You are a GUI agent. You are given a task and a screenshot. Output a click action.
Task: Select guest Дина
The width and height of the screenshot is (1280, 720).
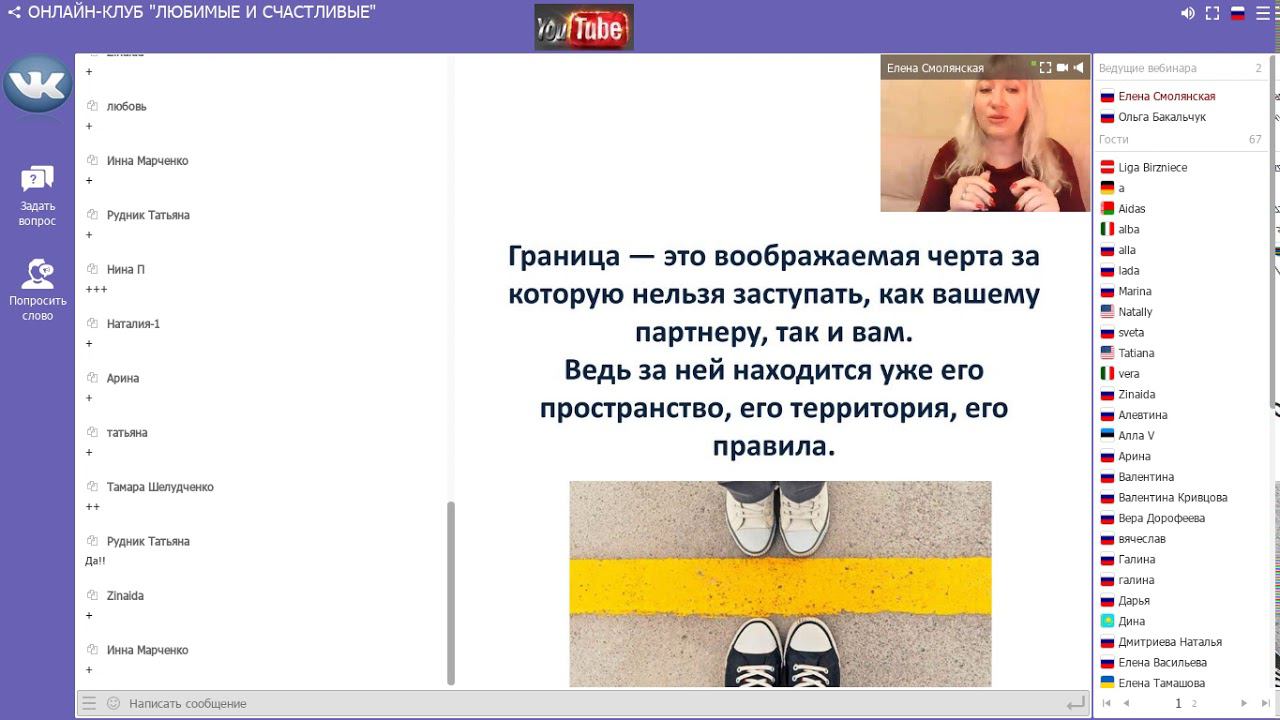[x=1132, y=621]
